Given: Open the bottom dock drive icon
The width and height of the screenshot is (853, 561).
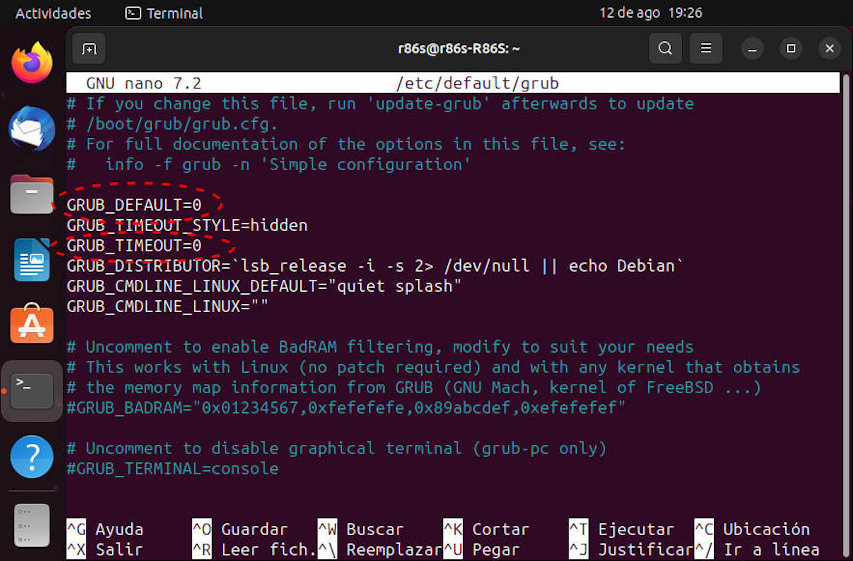Looking at the screenshot, I should click(x=32, y=525).
